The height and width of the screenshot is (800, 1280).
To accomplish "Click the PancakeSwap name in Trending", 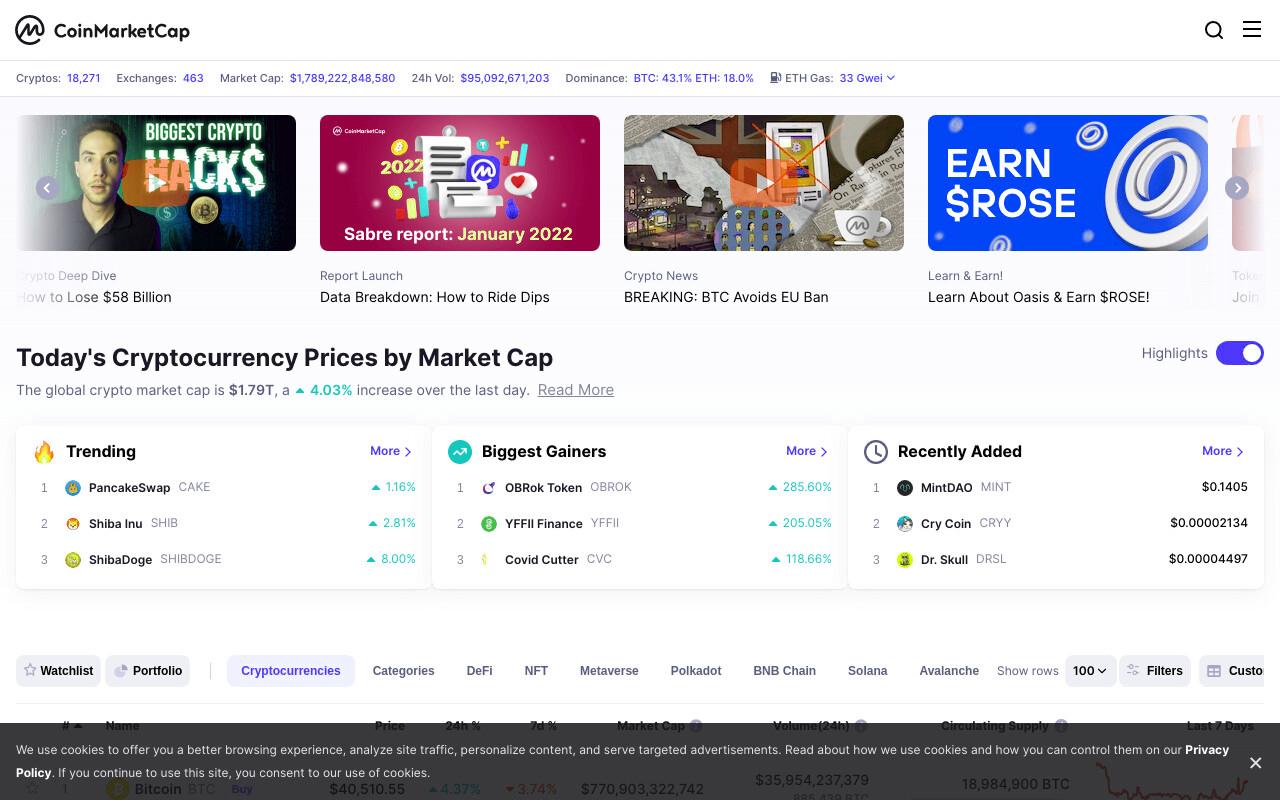I will 130,488.
